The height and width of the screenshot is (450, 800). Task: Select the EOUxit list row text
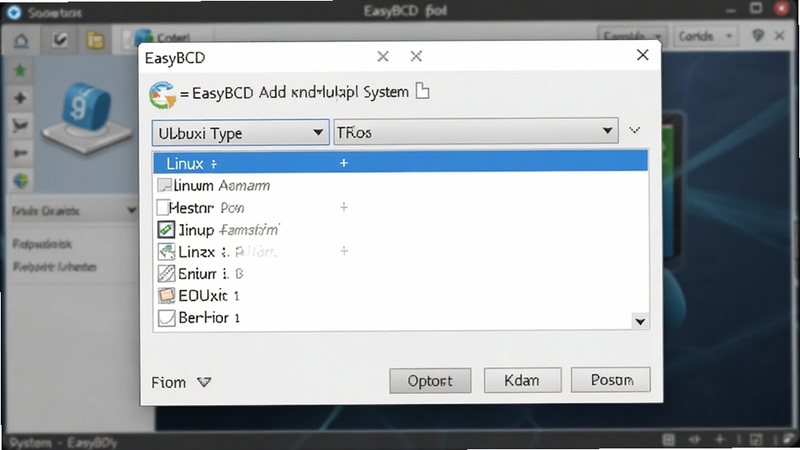click(209, 296)
